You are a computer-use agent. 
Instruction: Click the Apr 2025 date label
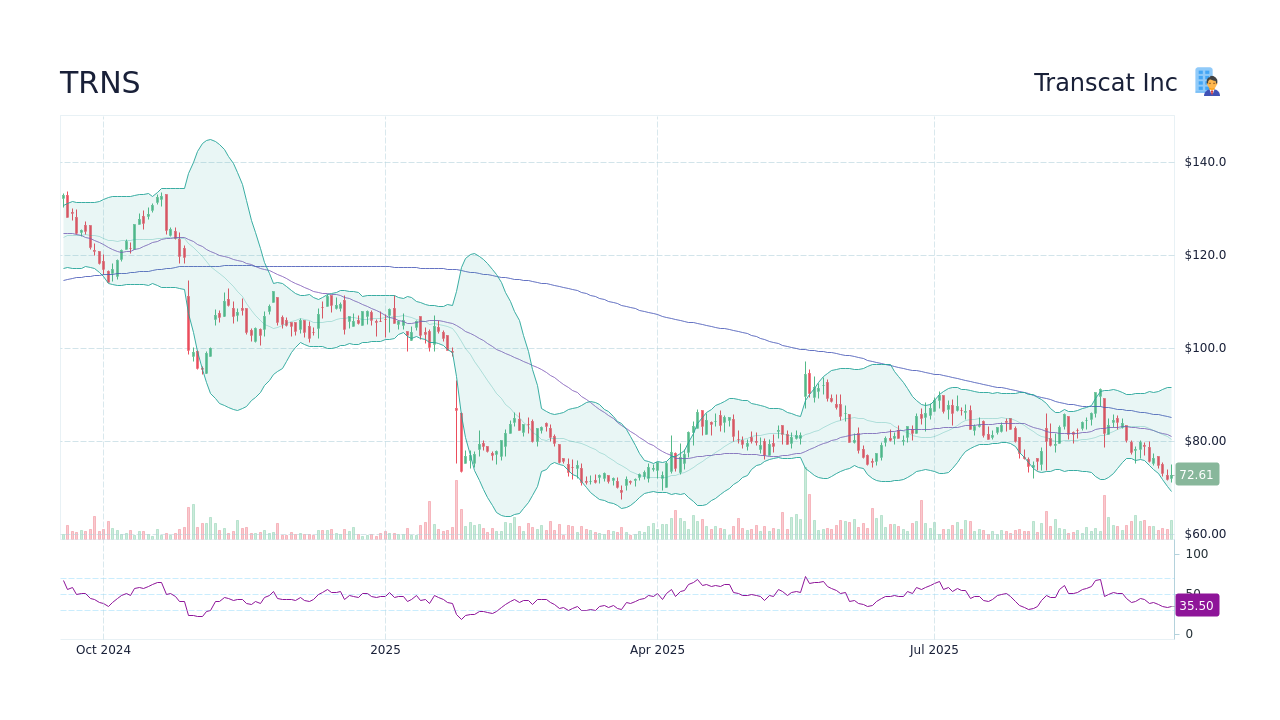click(x=658, y=650)
